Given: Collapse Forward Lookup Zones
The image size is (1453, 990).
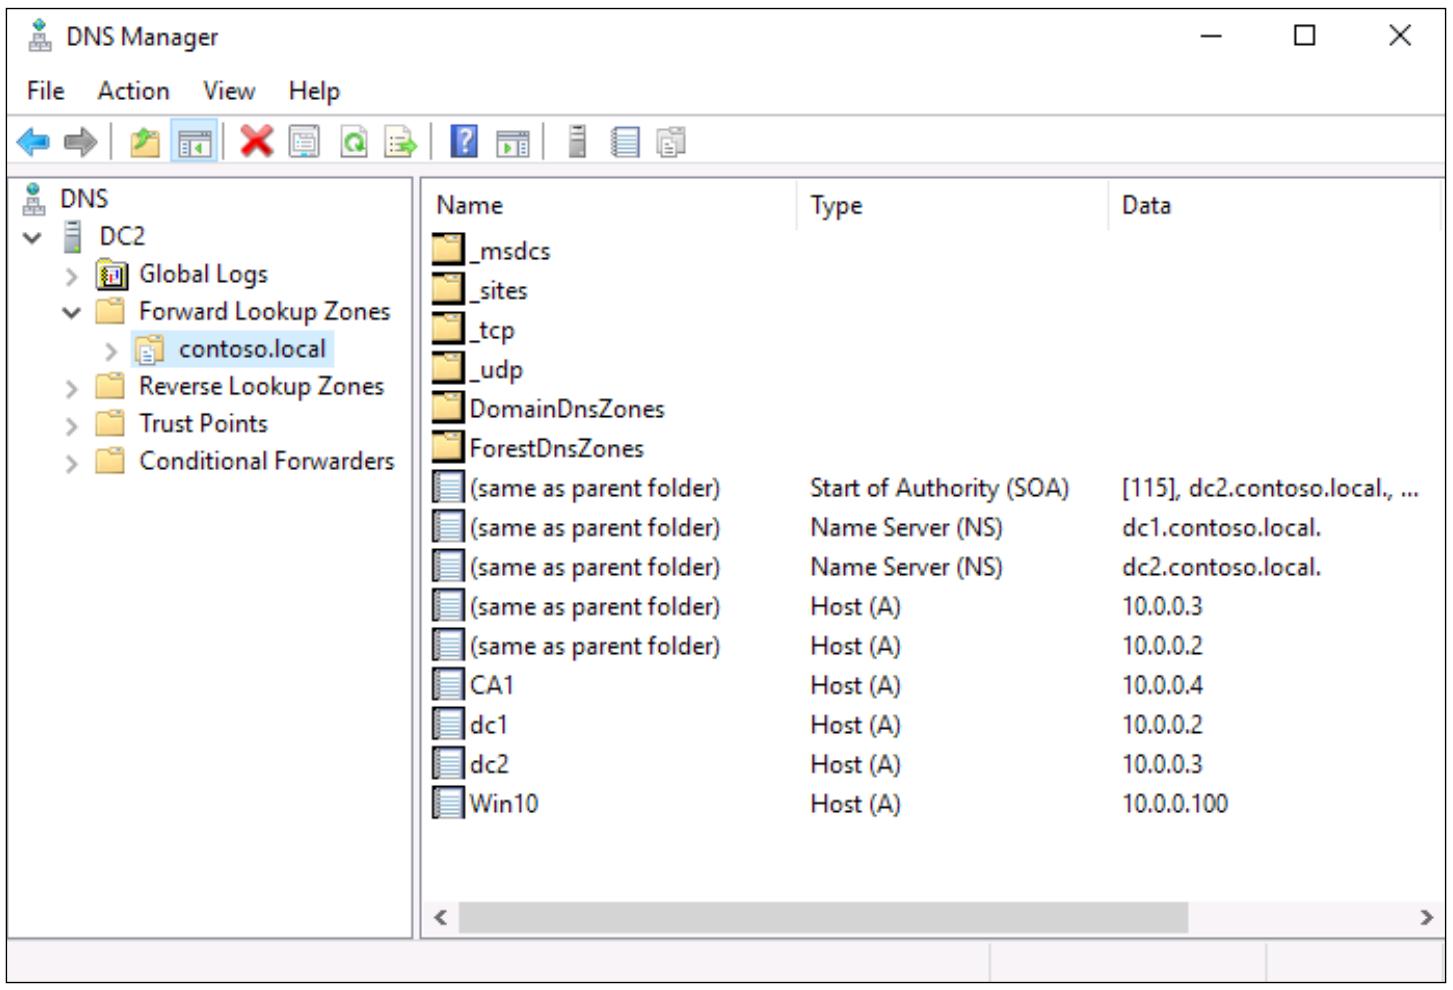Looking at the screenshot, I should click(x=71, y=312).
